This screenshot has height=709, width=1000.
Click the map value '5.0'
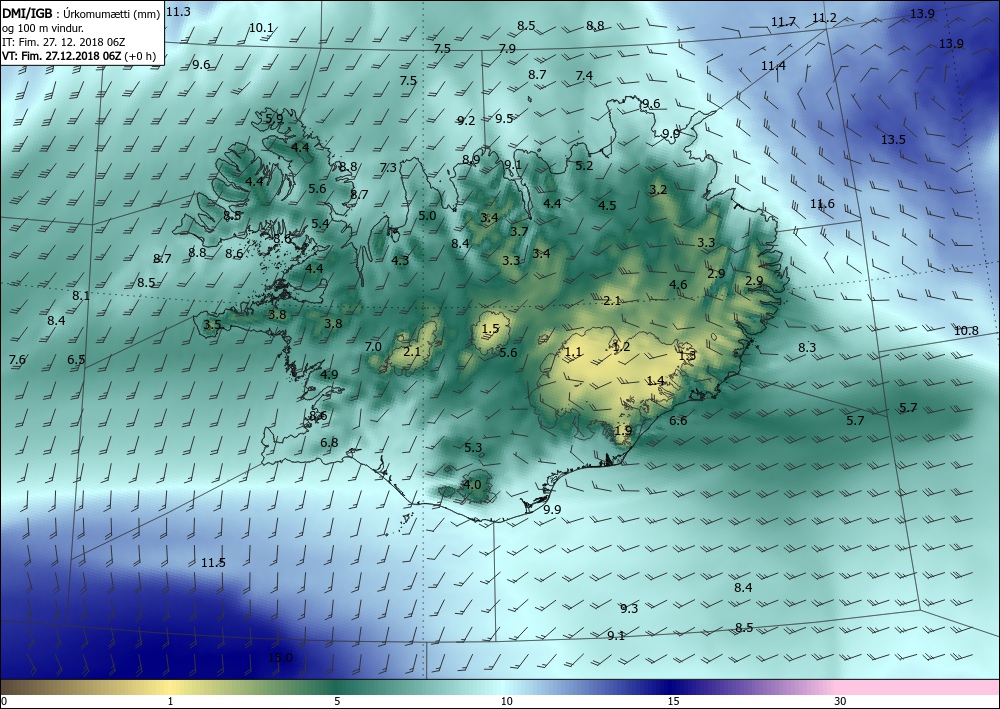coord(427,216)
